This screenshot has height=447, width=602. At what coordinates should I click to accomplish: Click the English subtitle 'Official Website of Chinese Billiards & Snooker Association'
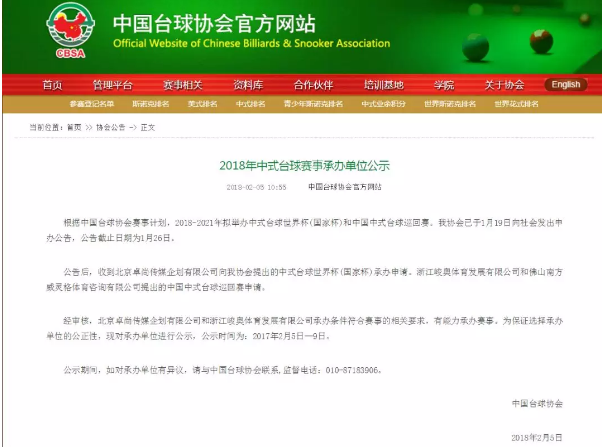point(251,43)
